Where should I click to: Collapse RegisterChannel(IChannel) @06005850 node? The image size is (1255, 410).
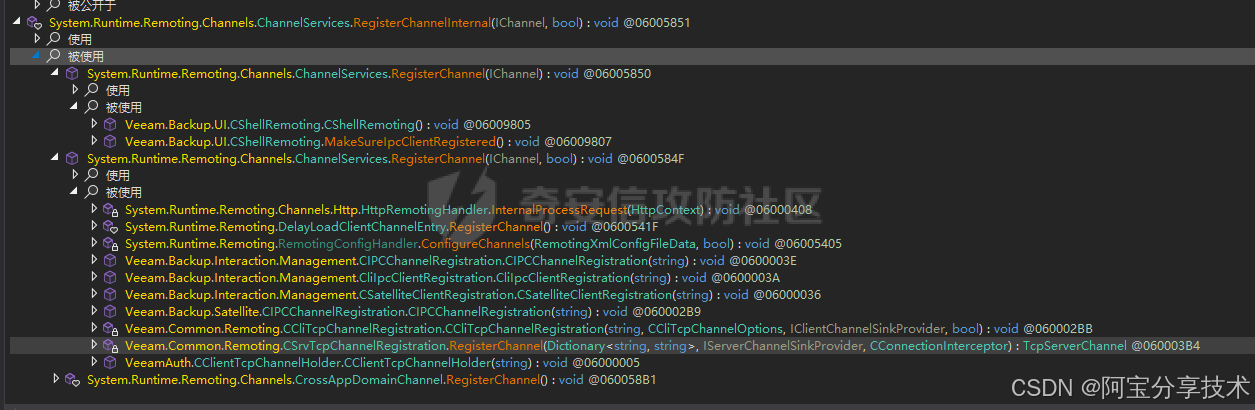pos(55,73)
